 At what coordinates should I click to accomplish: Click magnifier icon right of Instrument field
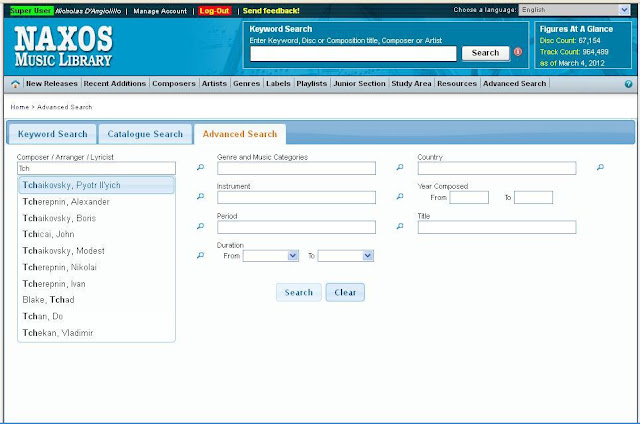[400, 196]
